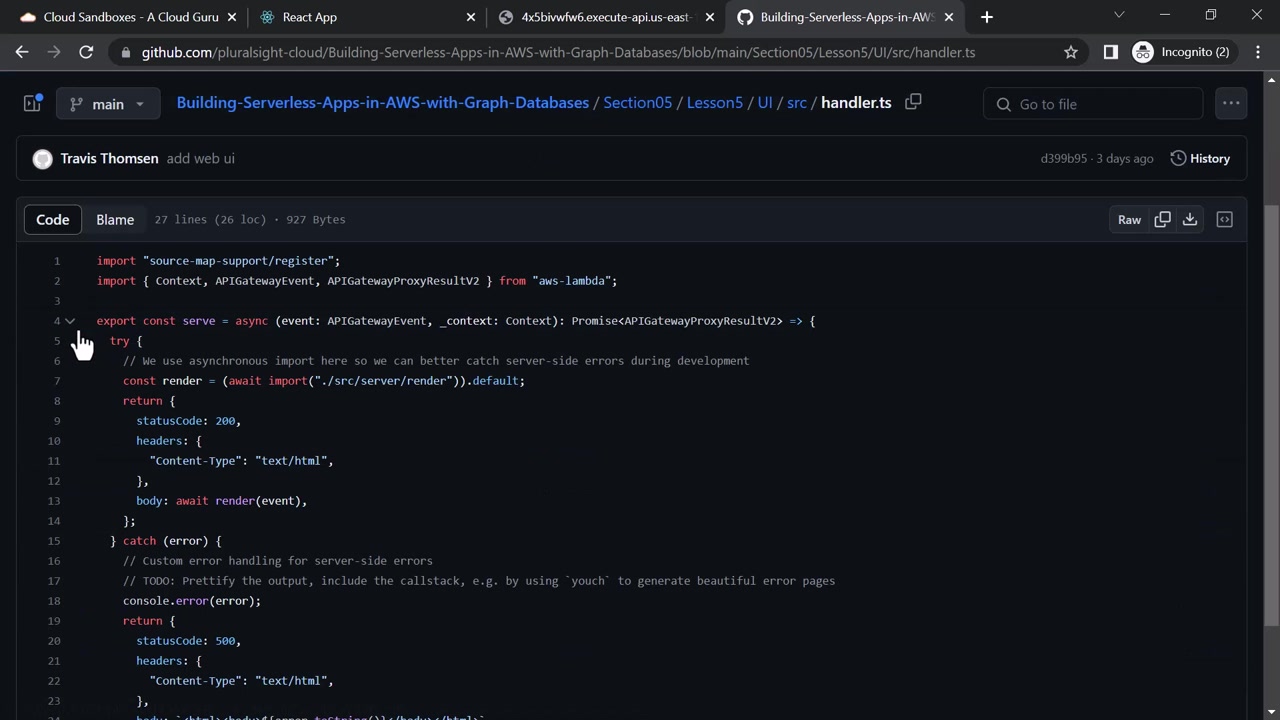Open the Section05 breadcrumb link

[637, 103]
